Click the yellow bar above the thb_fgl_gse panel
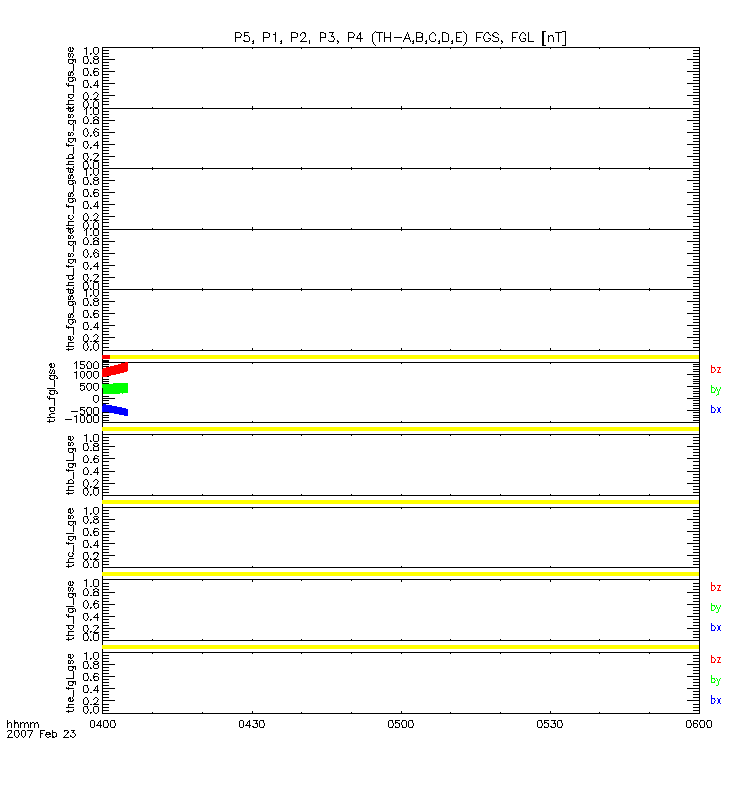 [401, 429]
